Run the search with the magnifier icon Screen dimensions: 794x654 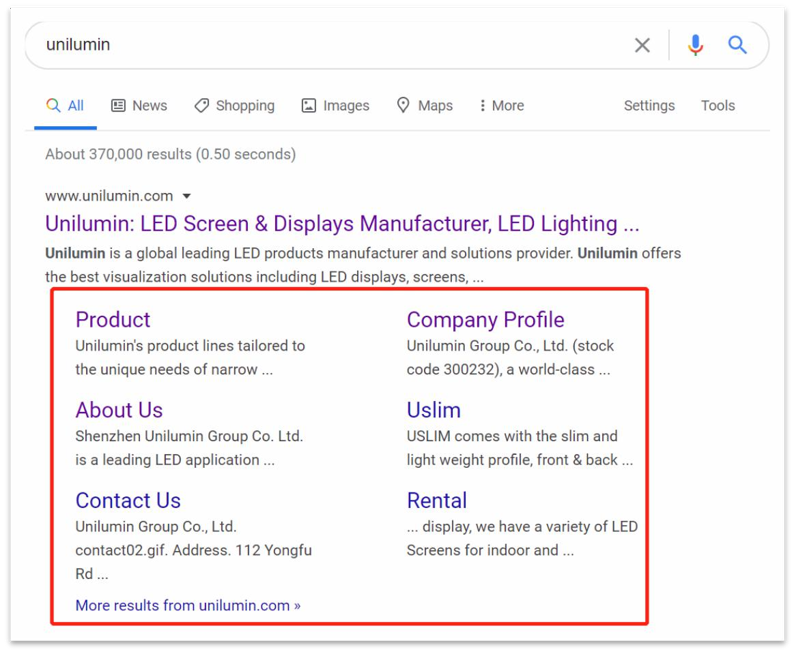[737, 45]
